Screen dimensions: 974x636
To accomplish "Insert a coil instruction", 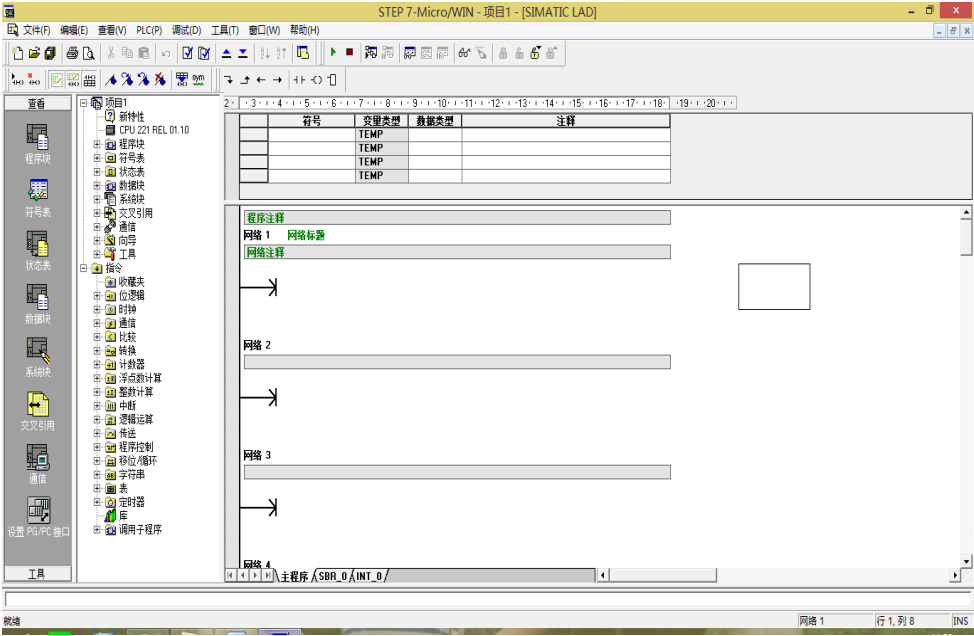I will (316, 80).
